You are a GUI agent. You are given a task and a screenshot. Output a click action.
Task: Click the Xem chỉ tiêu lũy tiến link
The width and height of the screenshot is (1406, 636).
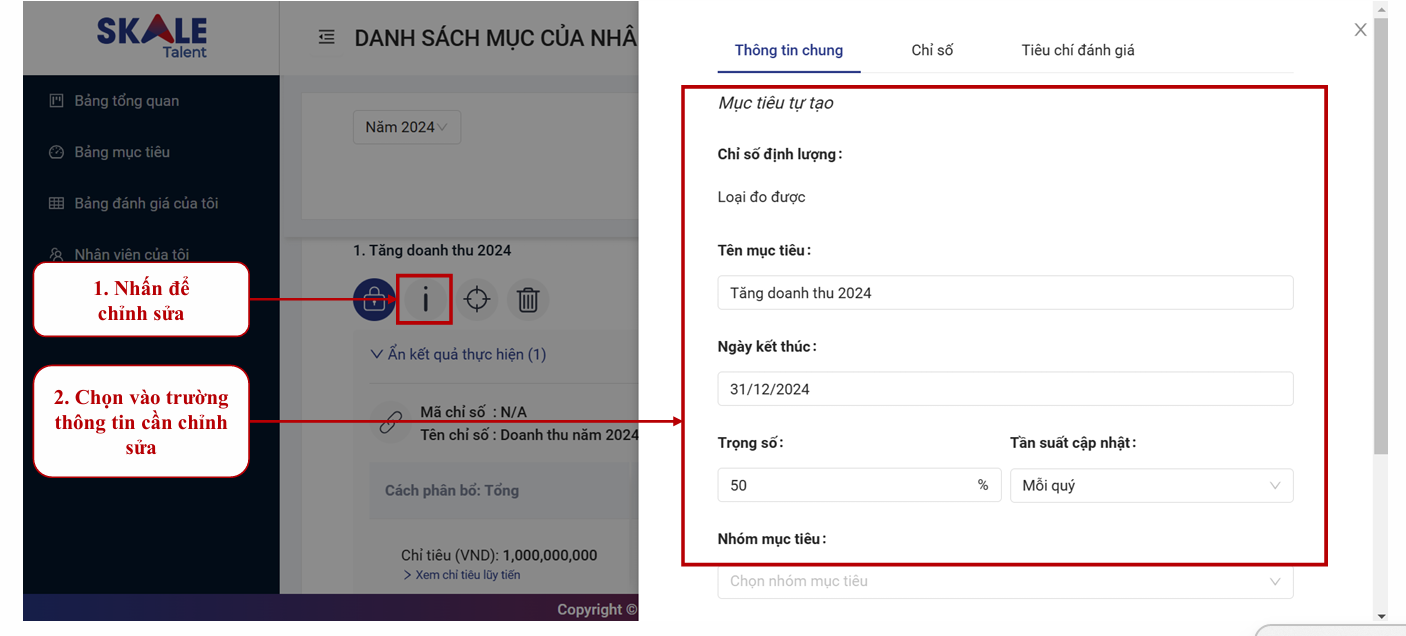click(x=461, y=575)
